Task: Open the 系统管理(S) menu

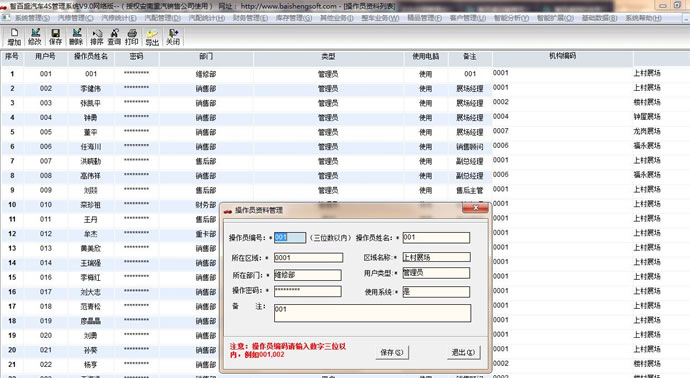Action: [x=32, y=18]
